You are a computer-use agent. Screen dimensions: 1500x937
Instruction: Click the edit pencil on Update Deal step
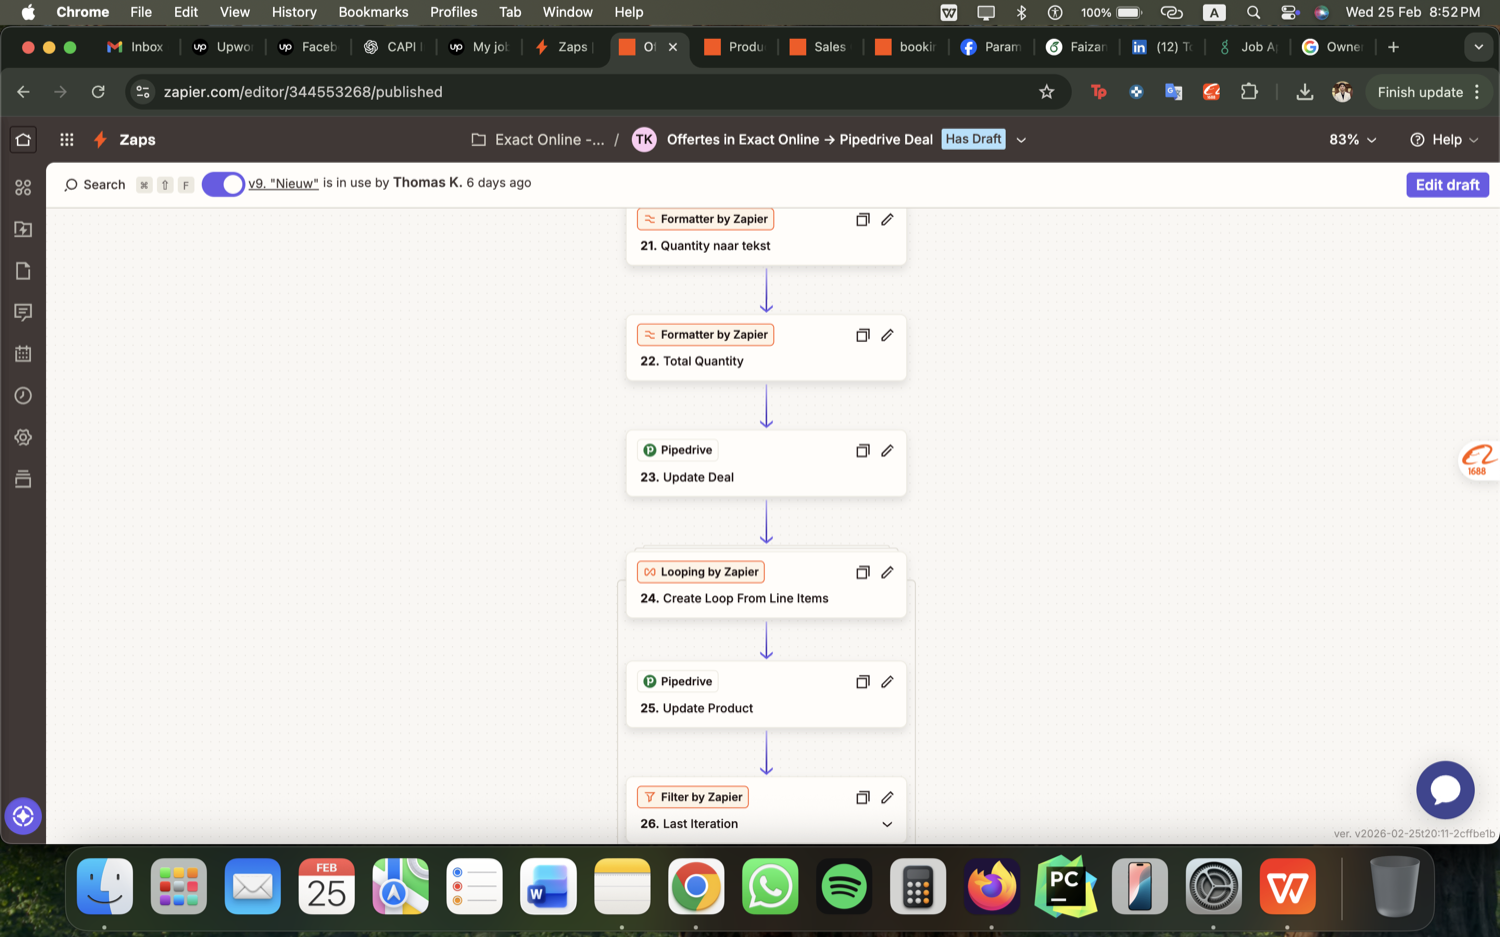pyautogui.click(x=887, y=451)
